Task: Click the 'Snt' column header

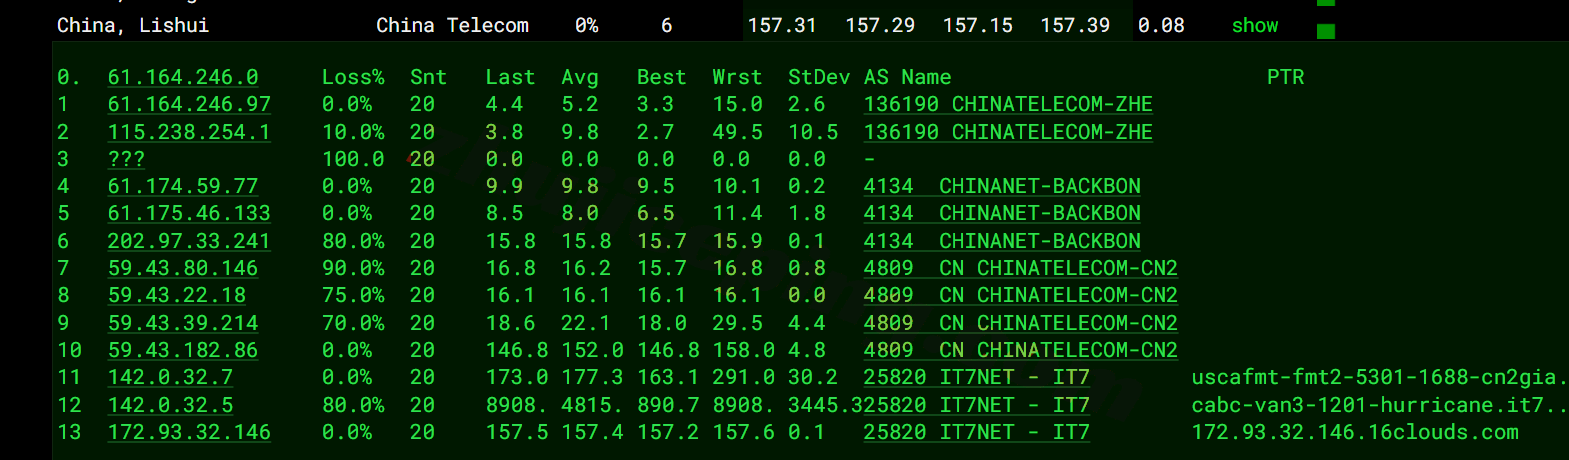Action: click(428, 77)
